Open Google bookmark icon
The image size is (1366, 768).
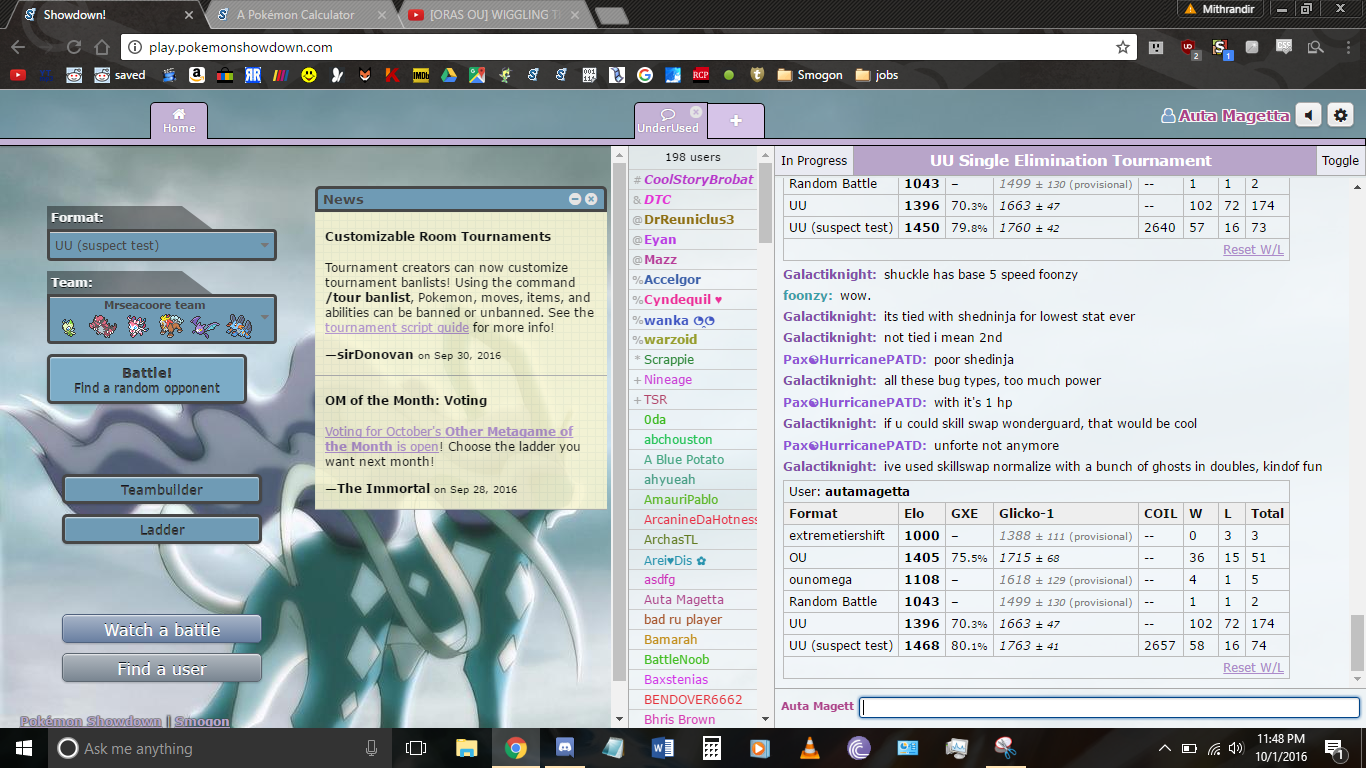click(644, 75)
